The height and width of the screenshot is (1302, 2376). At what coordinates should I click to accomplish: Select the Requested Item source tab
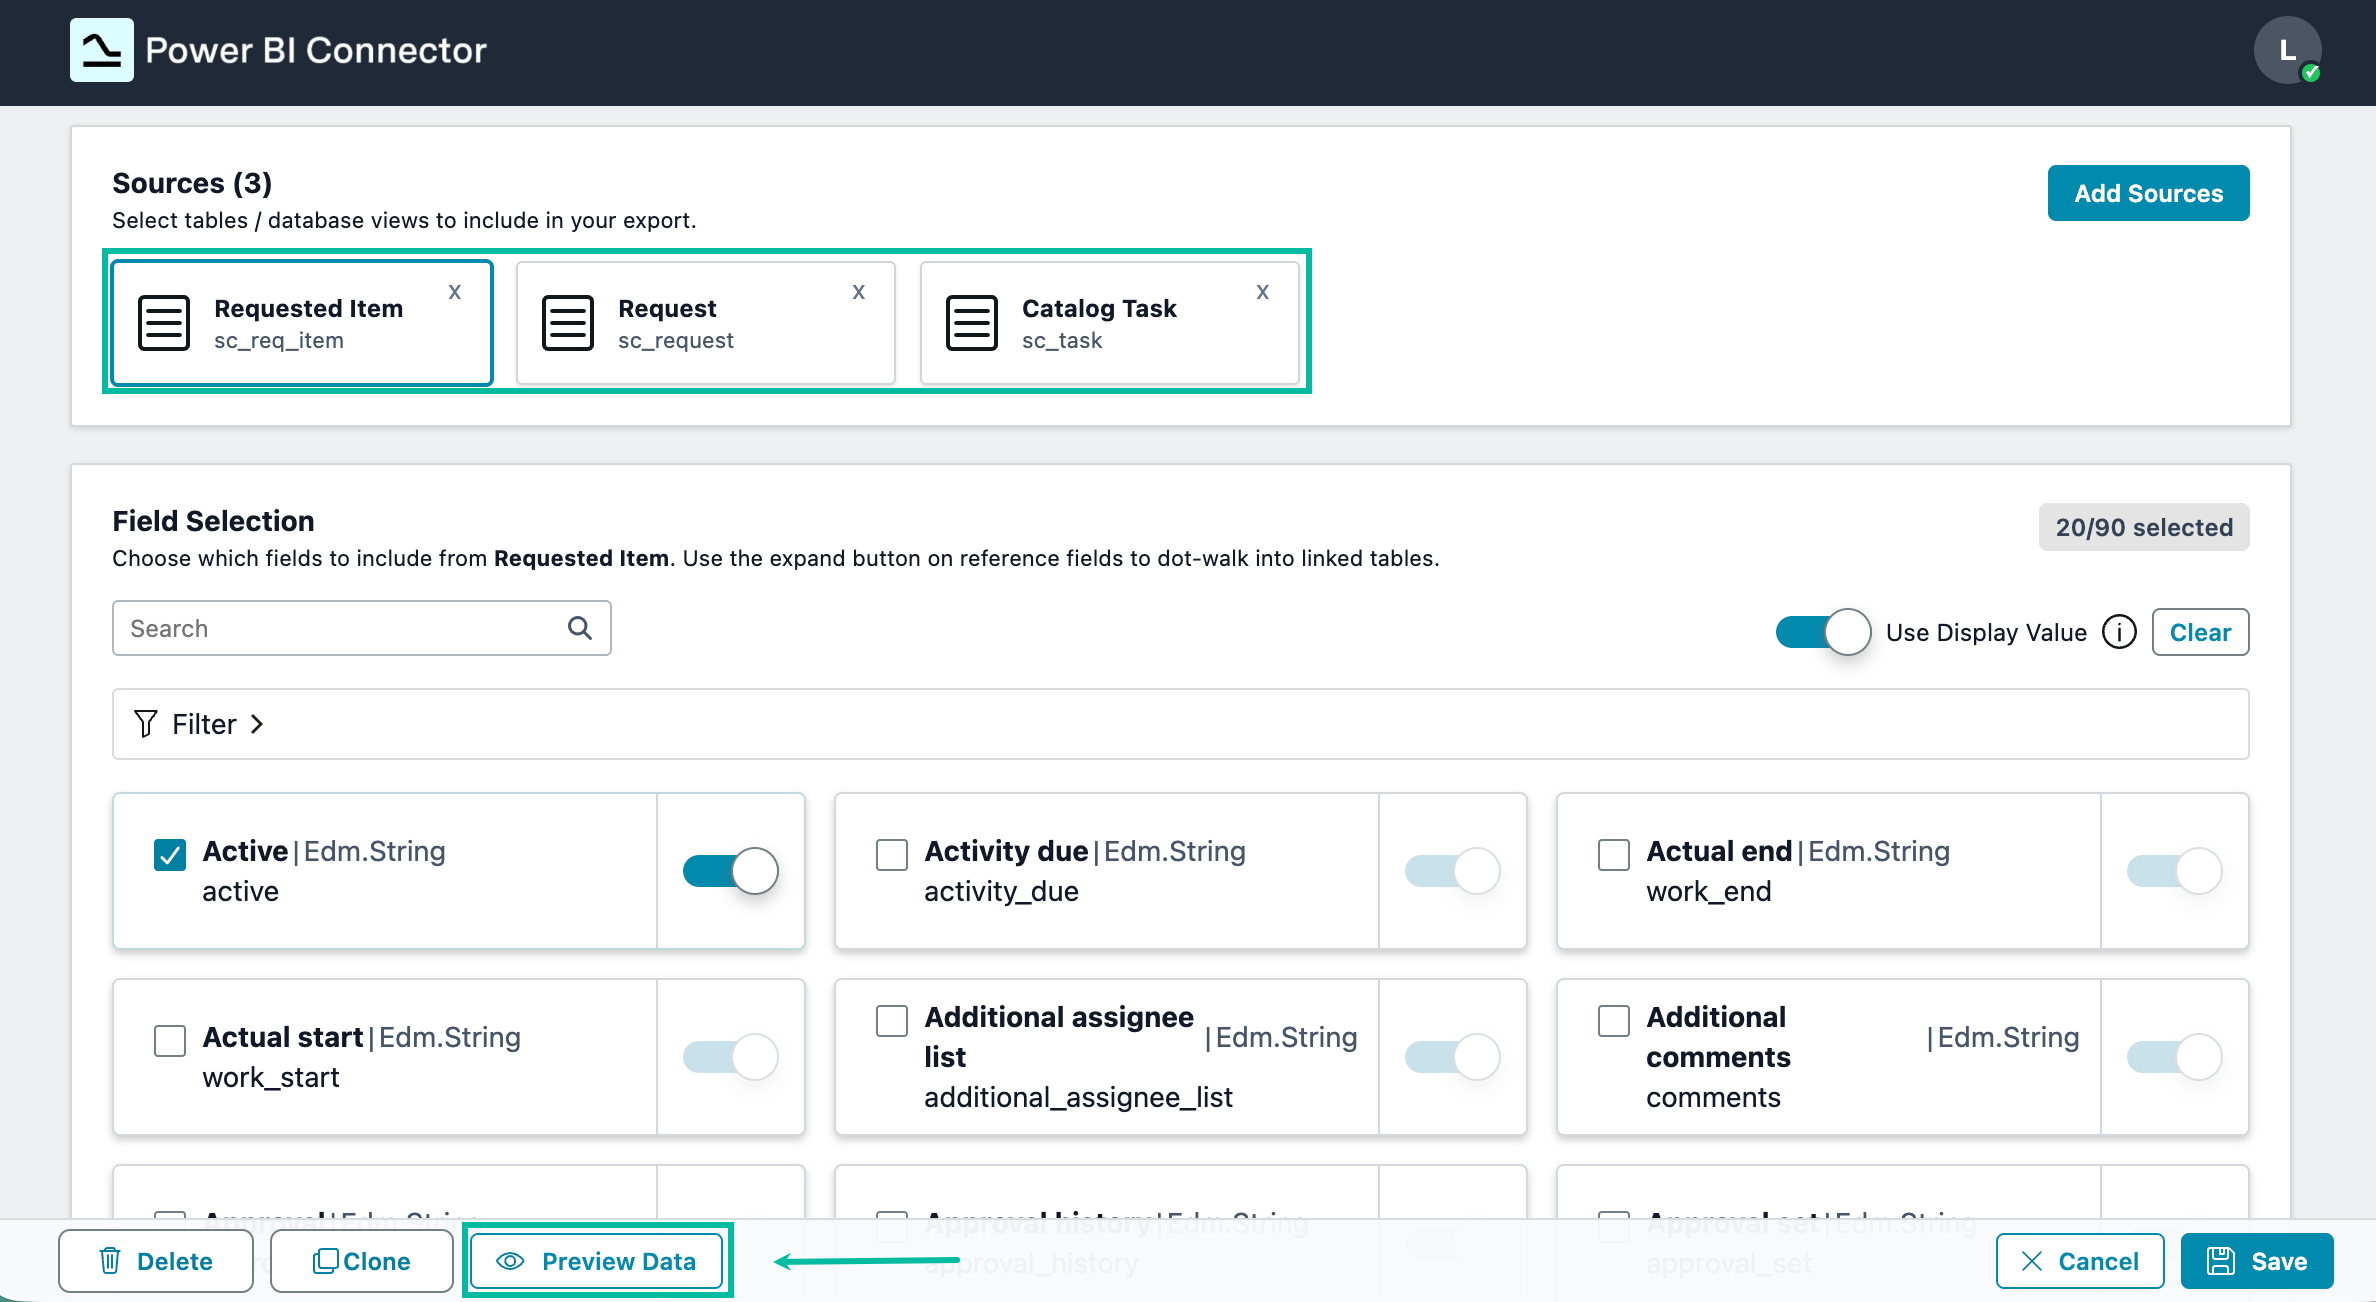[302, 323]
